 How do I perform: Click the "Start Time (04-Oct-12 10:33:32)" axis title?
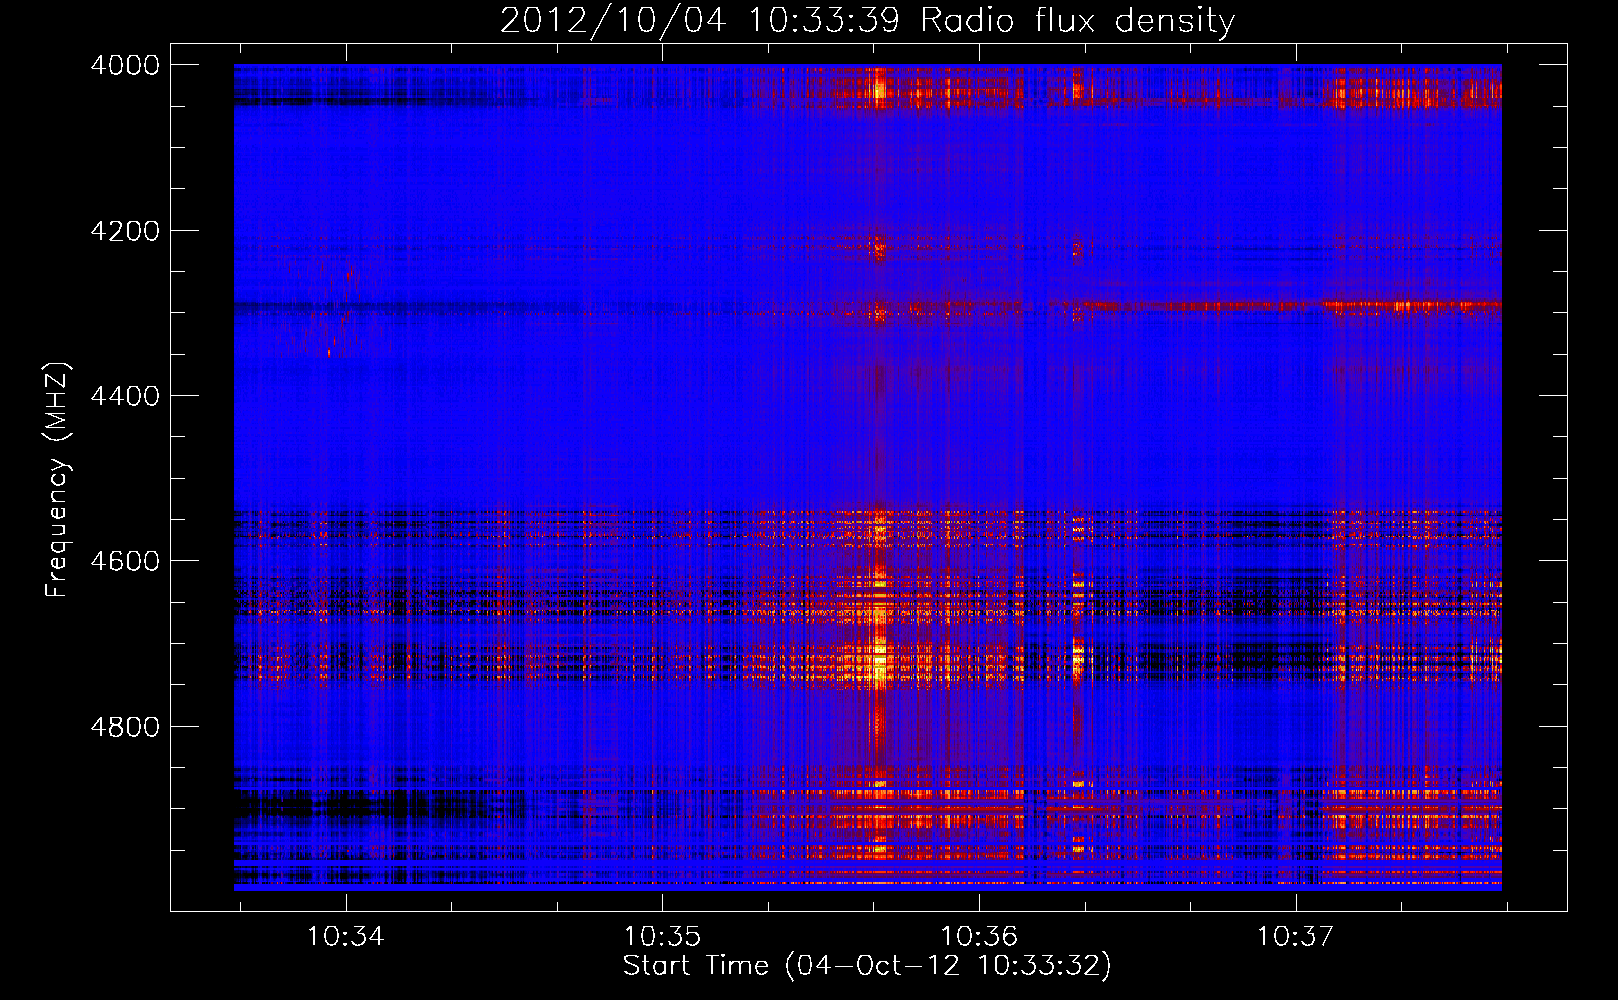point(867,966)
